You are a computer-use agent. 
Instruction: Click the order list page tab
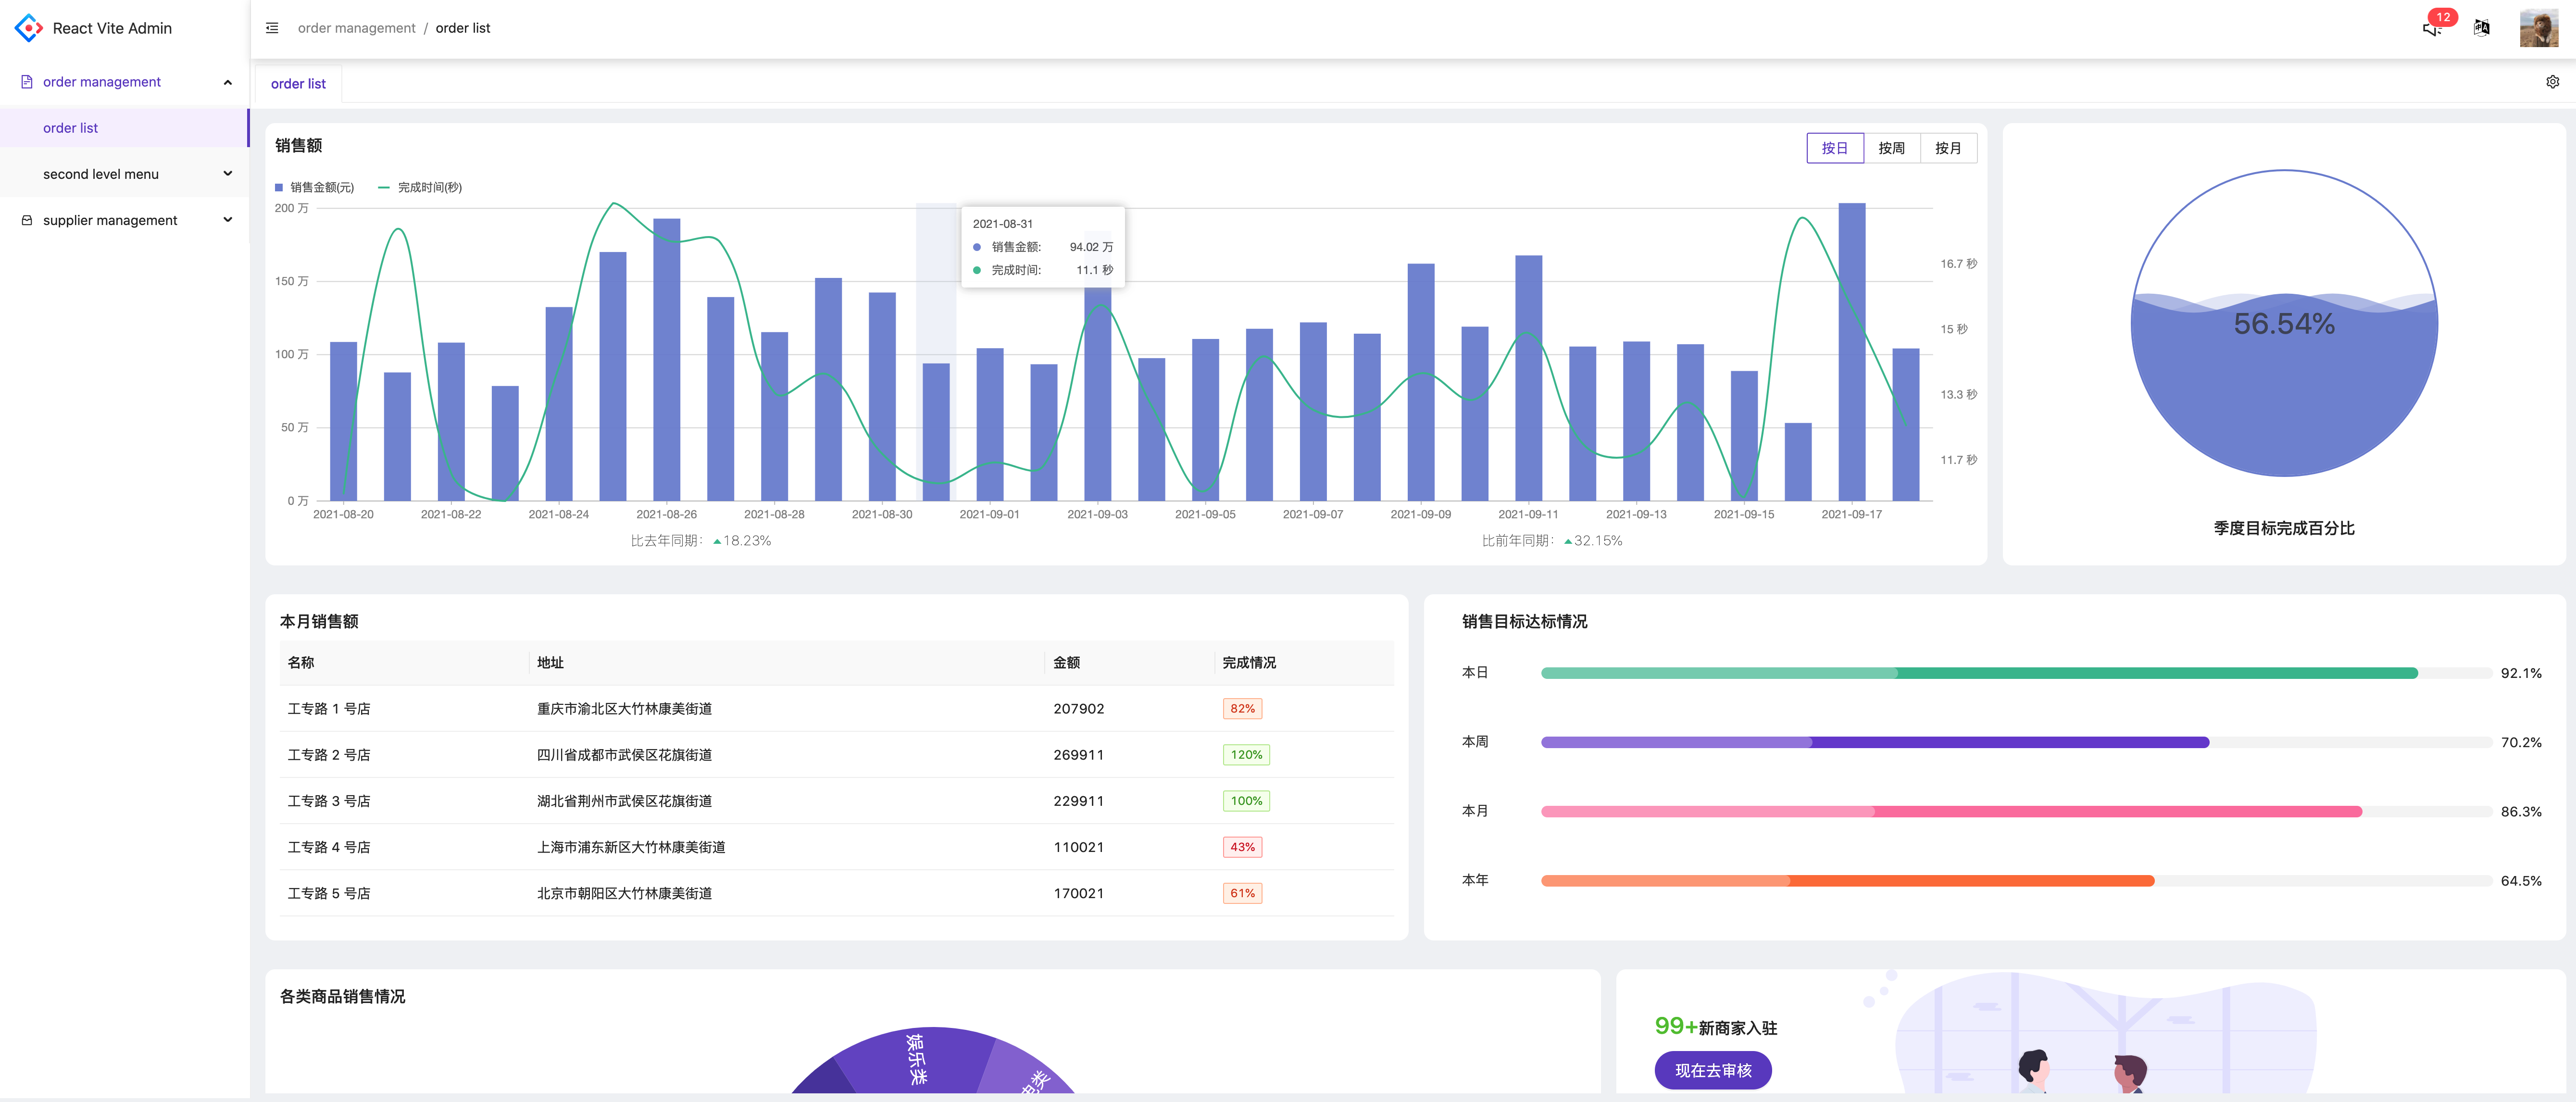tap(298, 84)
